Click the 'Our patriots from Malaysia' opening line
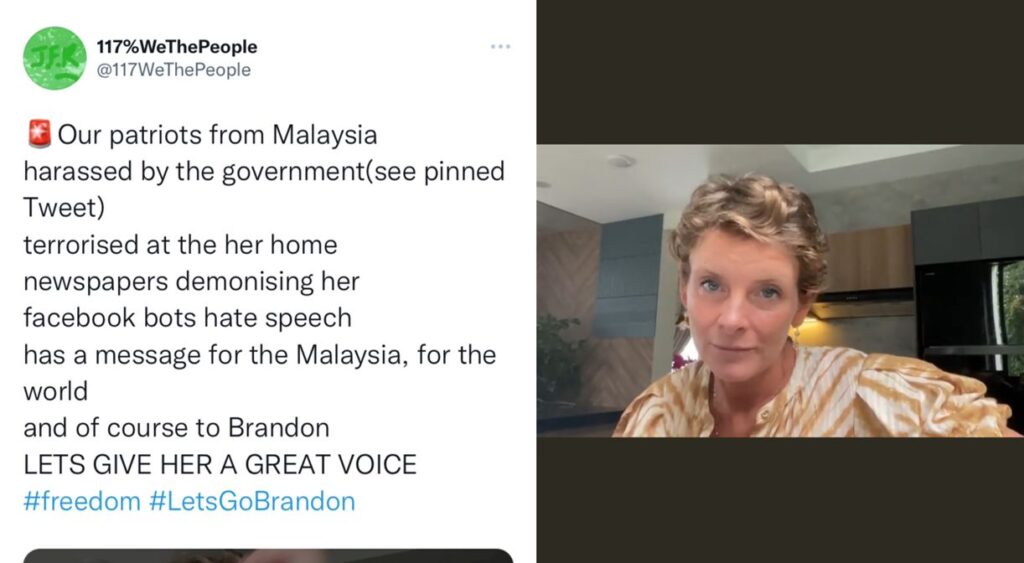1024x563 pixels. 217,135
